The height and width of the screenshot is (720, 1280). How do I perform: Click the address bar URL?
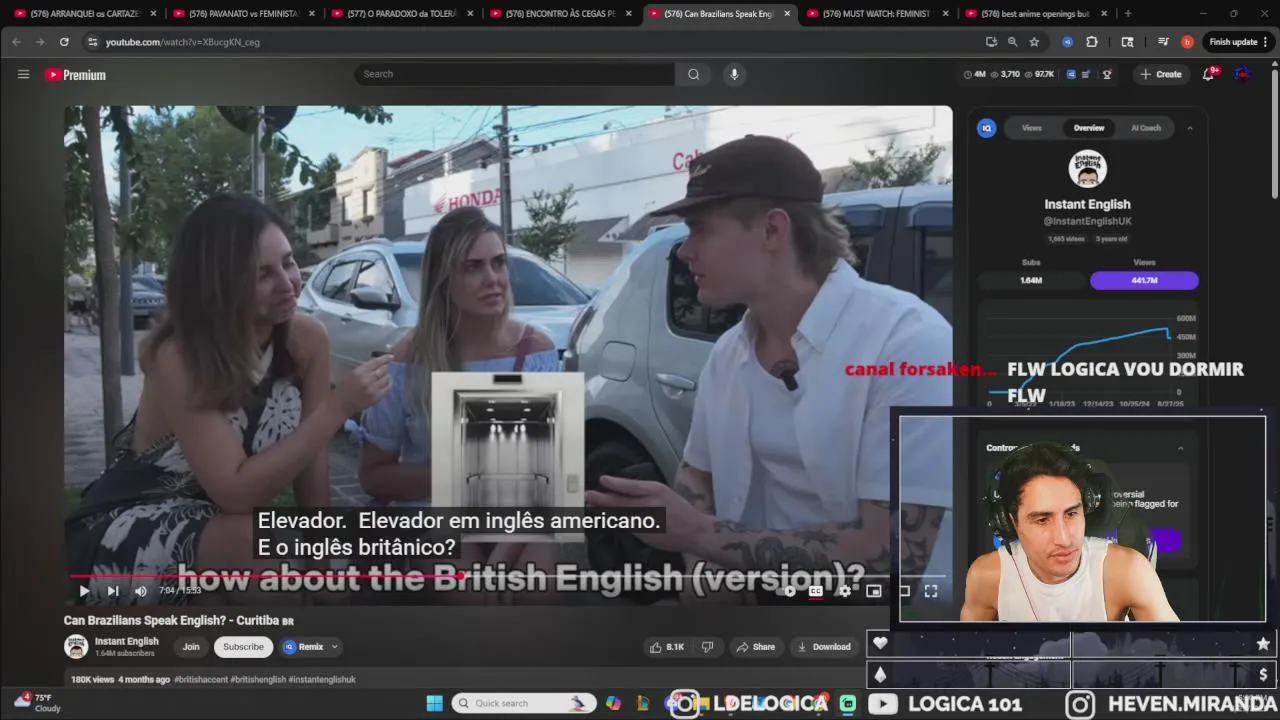(183, 42)
